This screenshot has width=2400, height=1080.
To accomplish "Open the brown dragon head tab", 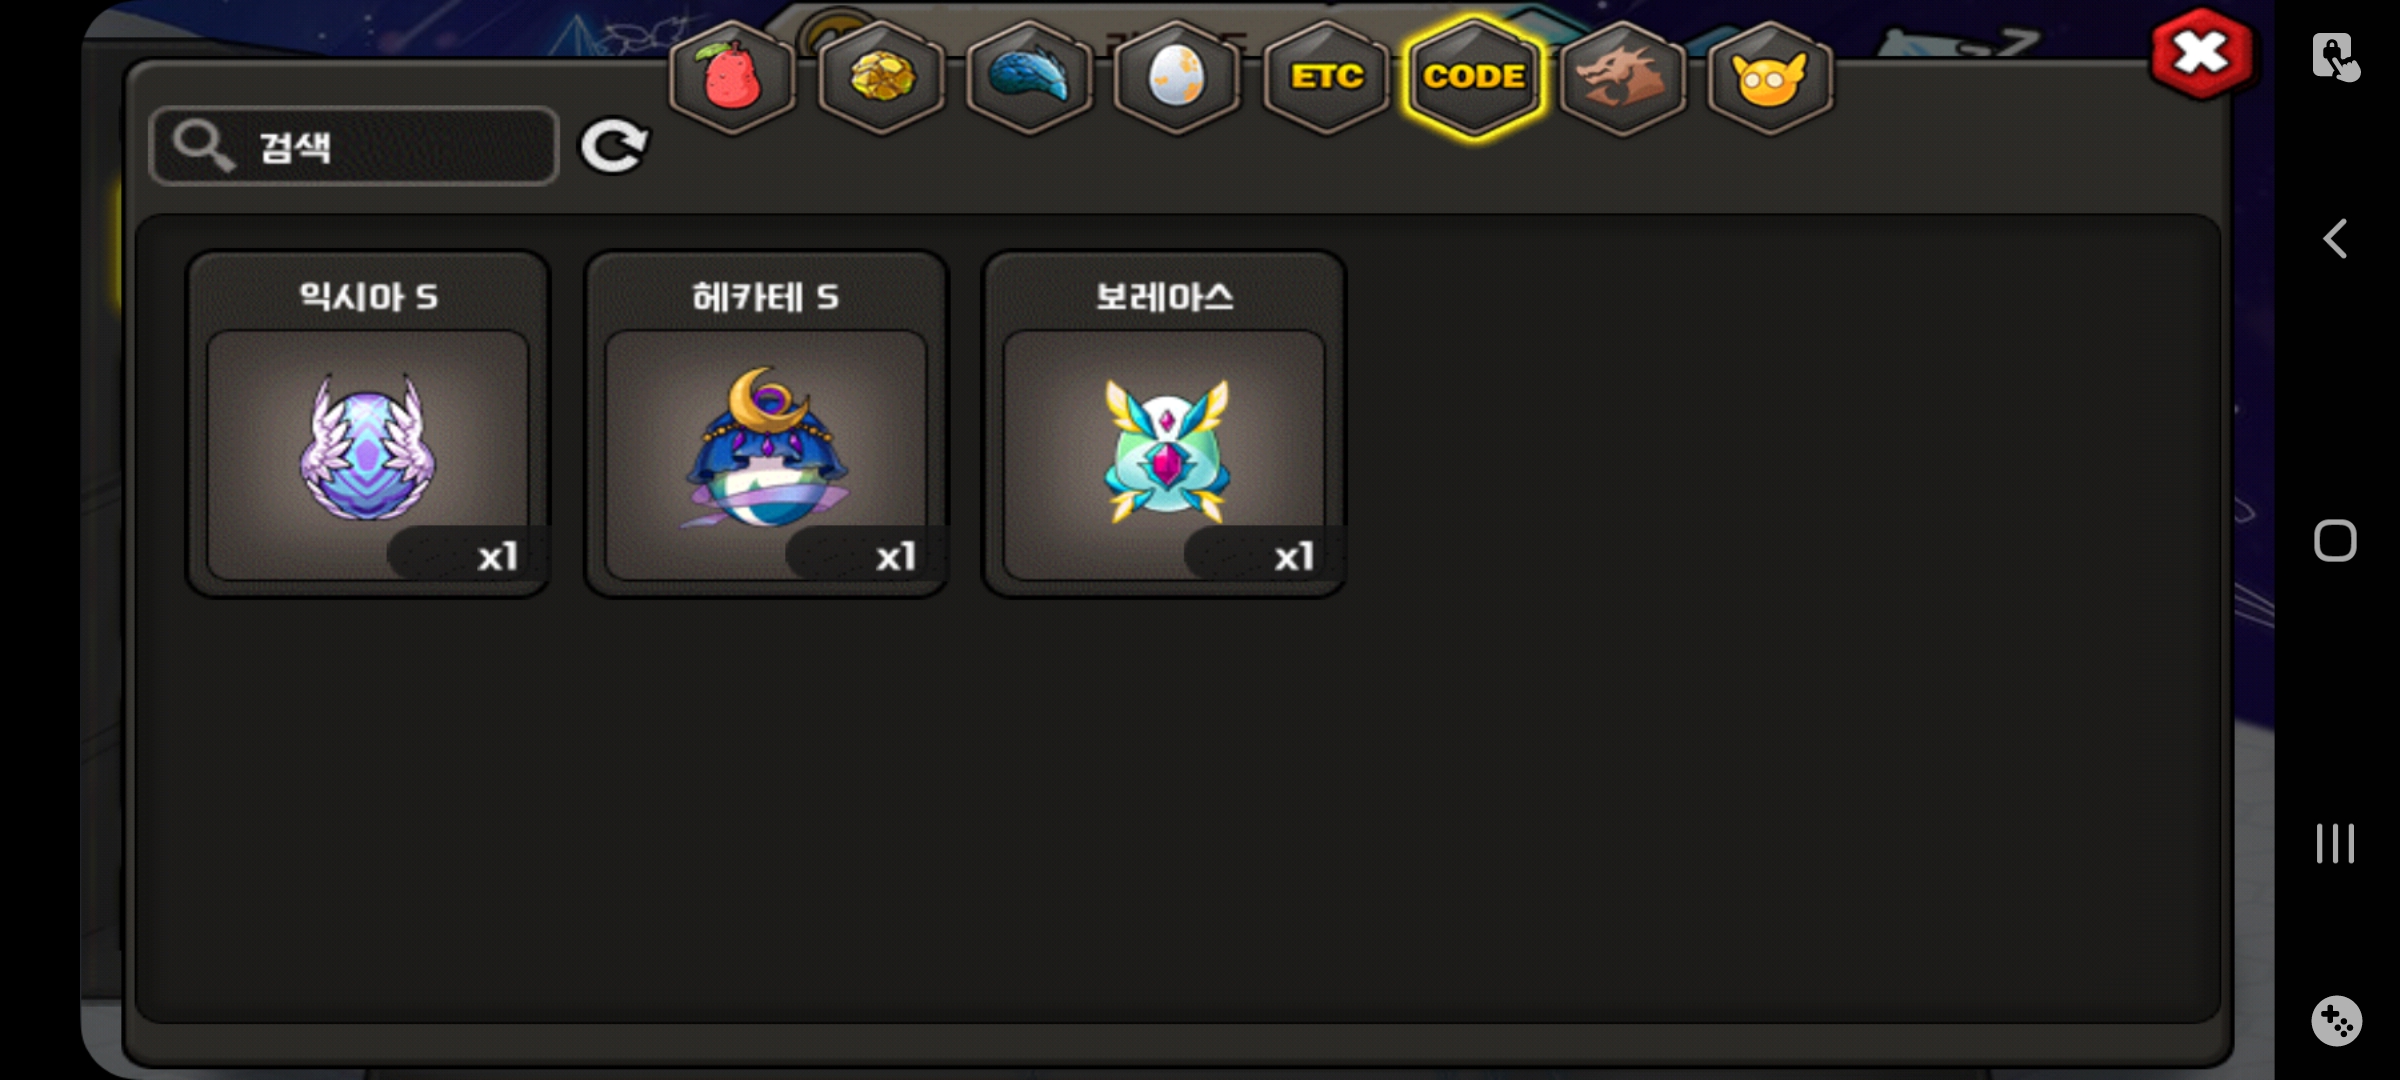I will [1622, 78].
